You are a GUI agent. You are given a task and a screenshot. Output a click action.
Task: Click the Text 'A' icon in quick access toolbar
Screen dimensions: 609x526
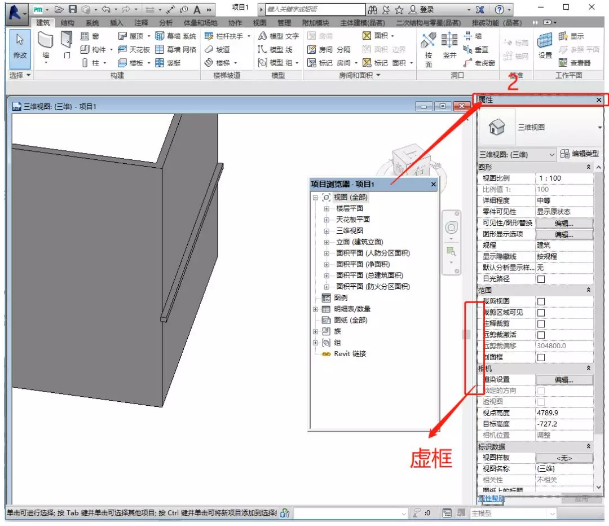point(197,9)
